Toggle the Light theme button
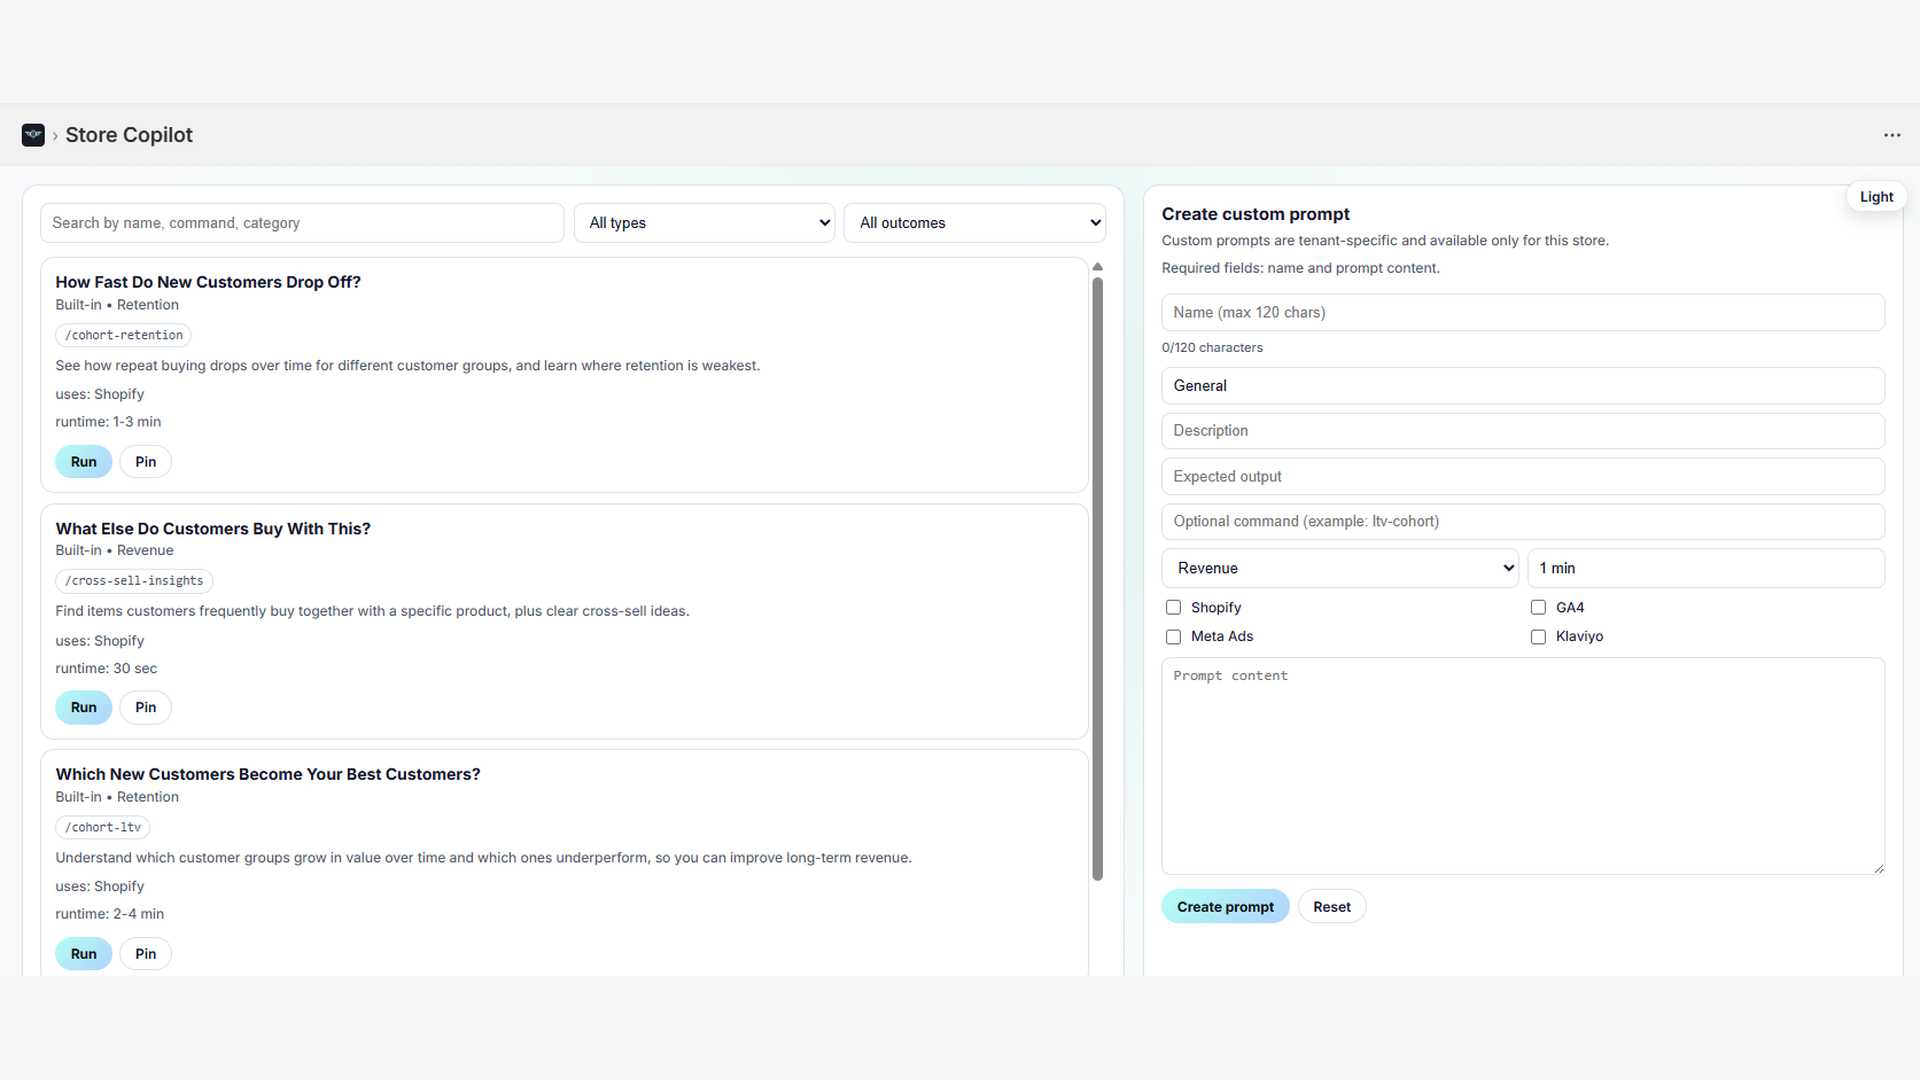Image resolution: width=1920 pixels, height=1080 pixels. [1876, 197]
